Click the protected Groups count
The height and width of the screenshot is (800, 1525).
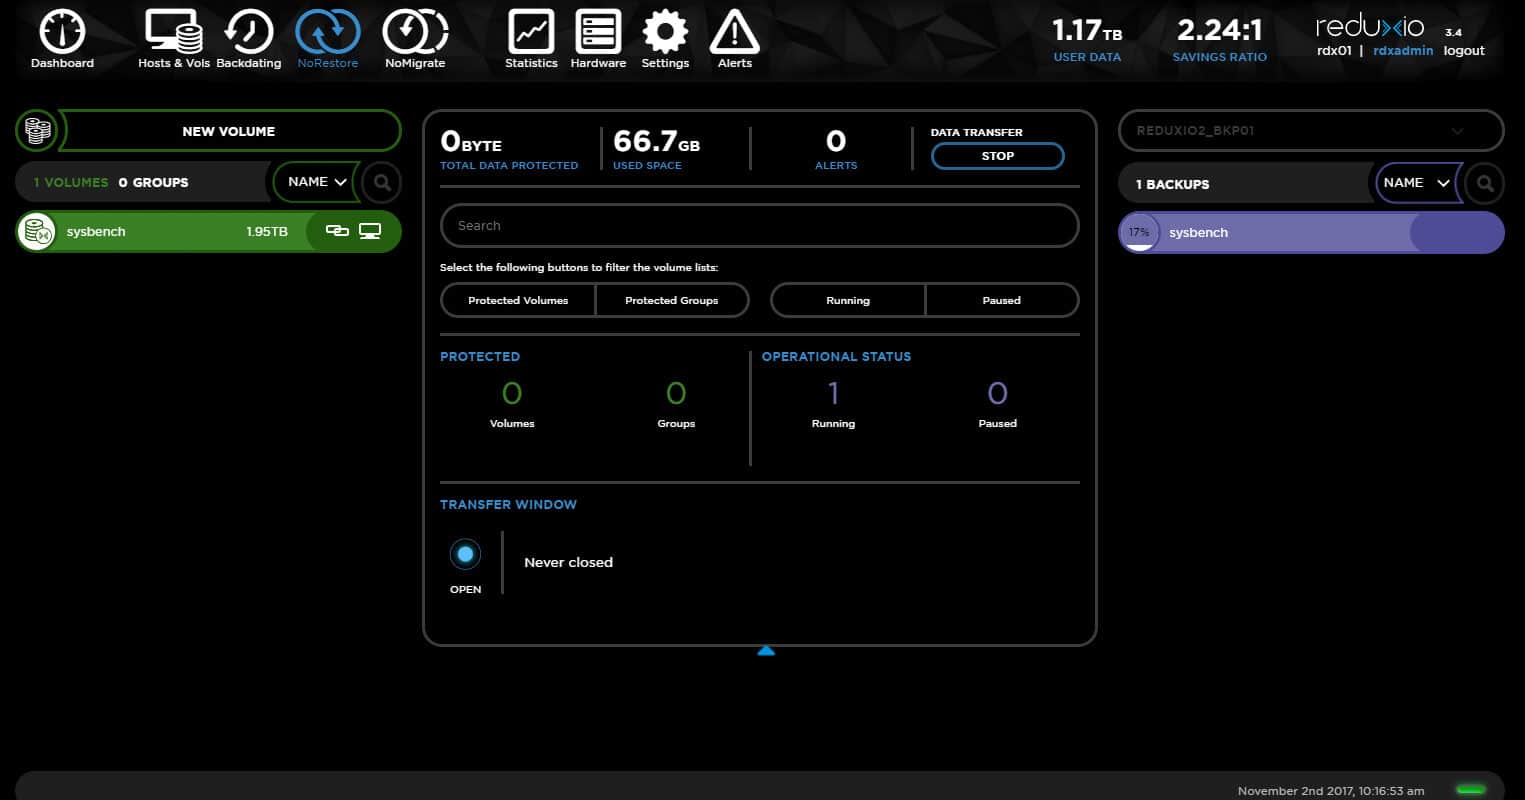676,394
